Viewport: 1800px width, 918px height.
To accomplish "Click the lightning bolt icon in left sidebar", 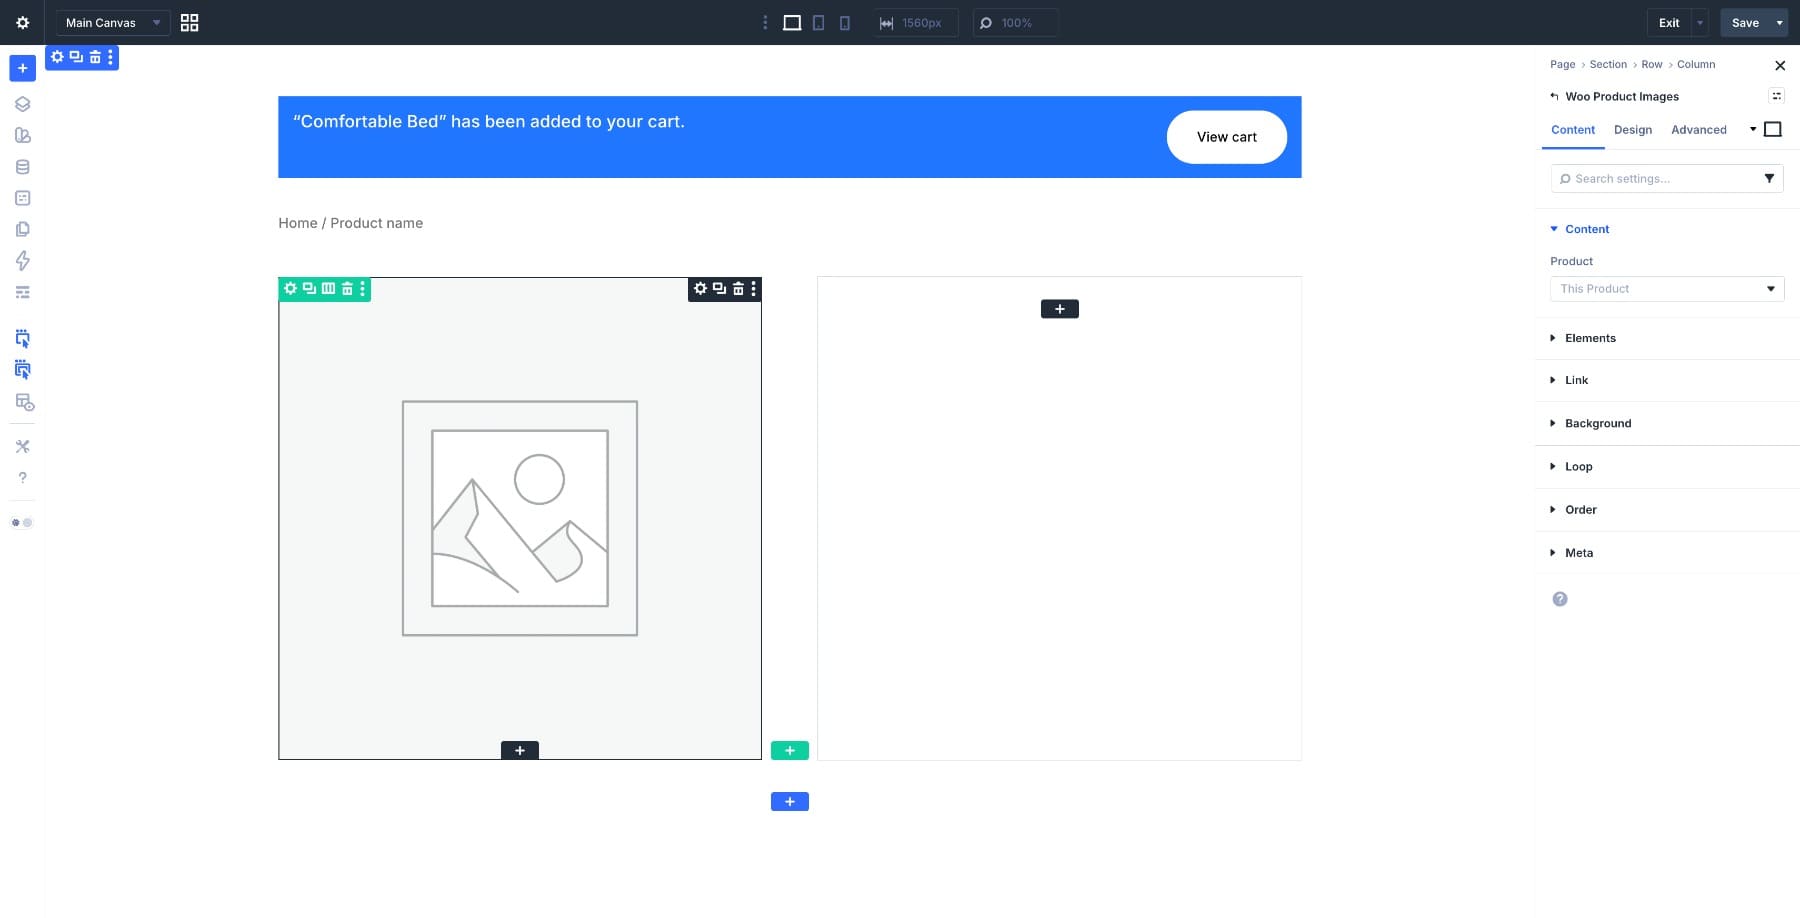I will pyautogui.click(x=22, y=261).
